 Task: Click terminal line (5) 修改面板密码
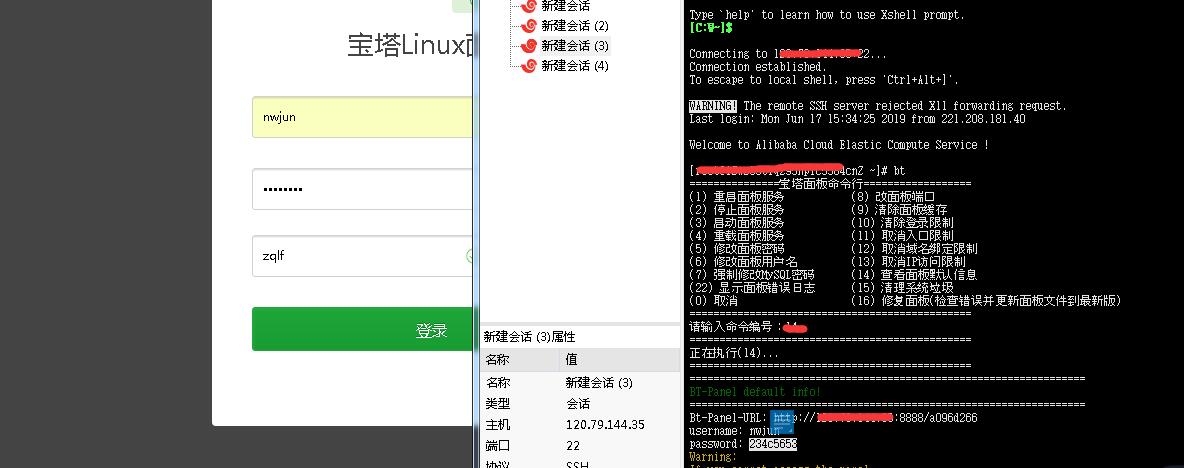tap(736, 248)
